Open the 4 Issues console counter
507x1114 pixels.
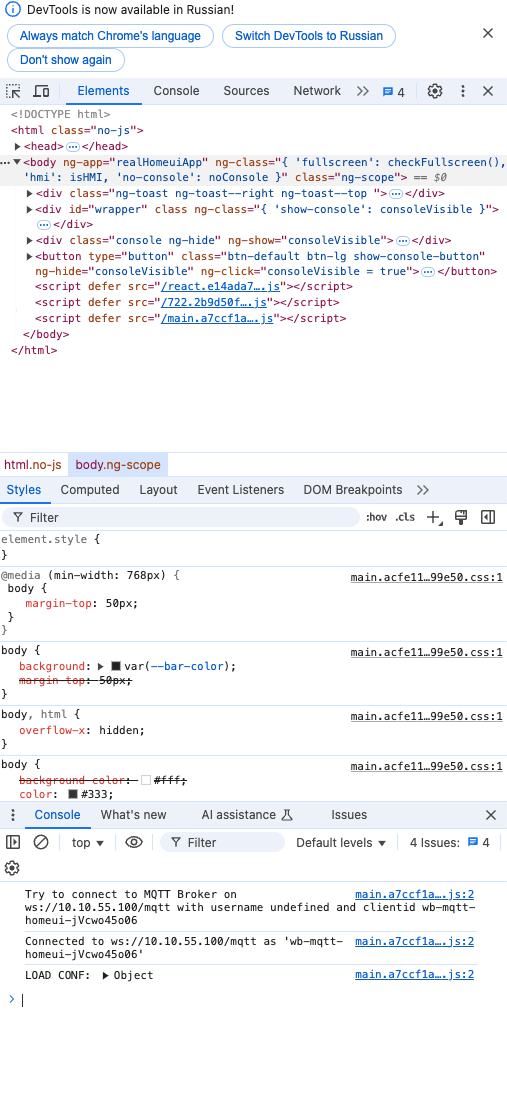pyautogui.click(x=449, y=843)
